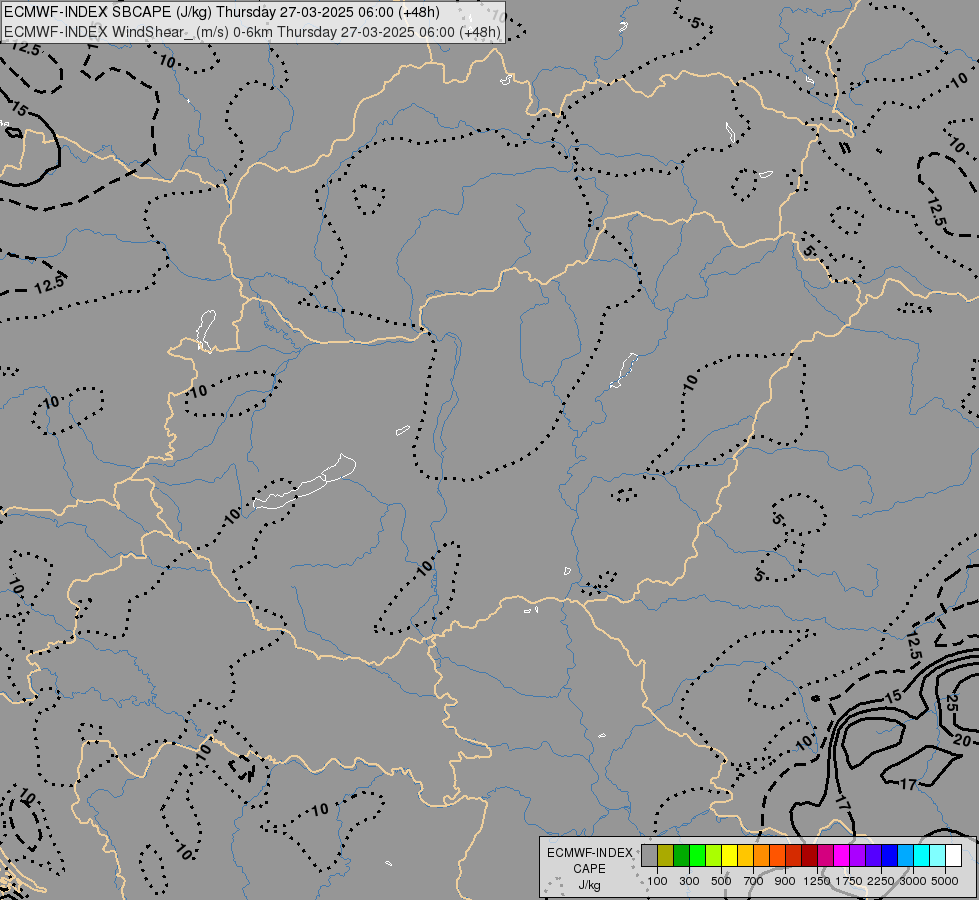Pick the pure yellow legend swatch
Image resolution: width=979 pixels, height=900 pixels.
click(x=729, y=856)
